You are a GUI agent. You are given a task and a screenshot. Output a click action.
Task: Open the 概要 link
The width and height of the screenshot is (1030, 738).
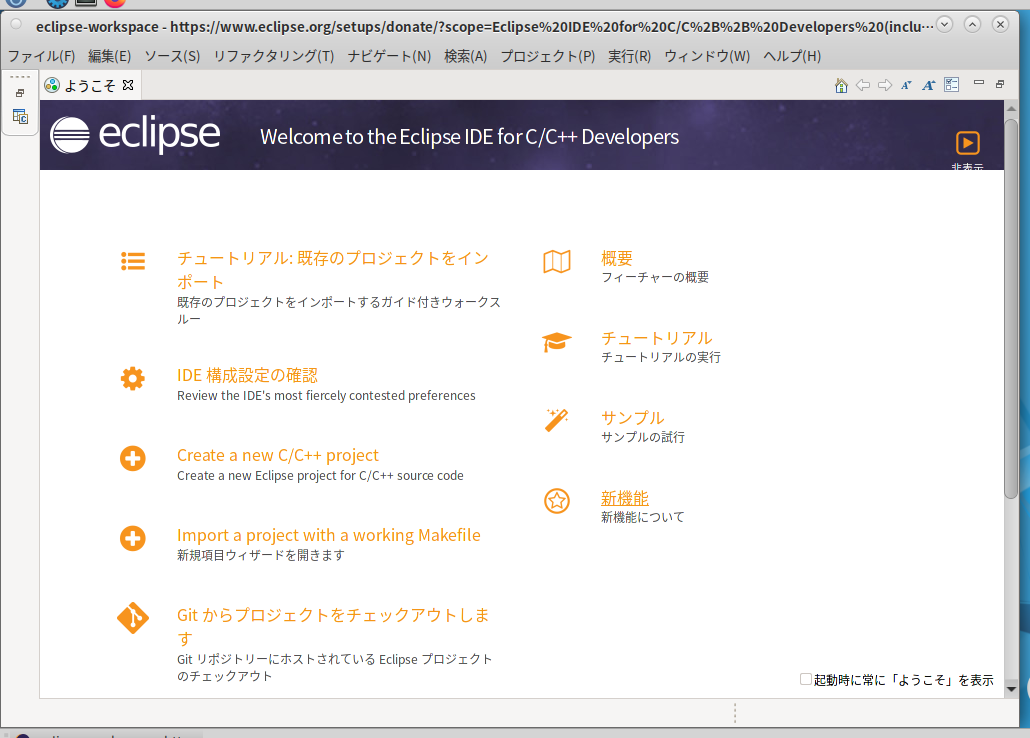617,258
